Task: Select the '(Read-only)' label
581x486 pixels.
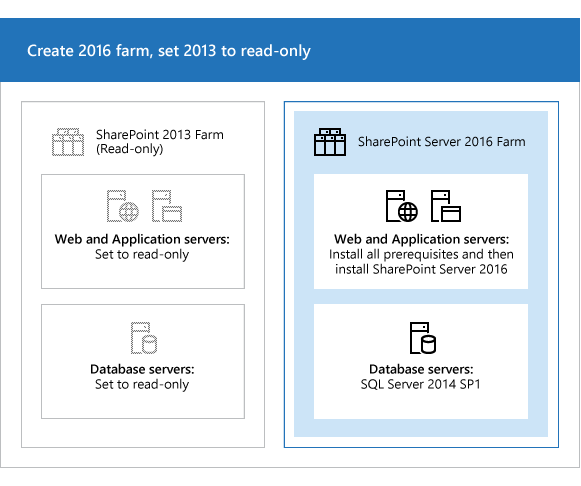Action: click(130, 149)
